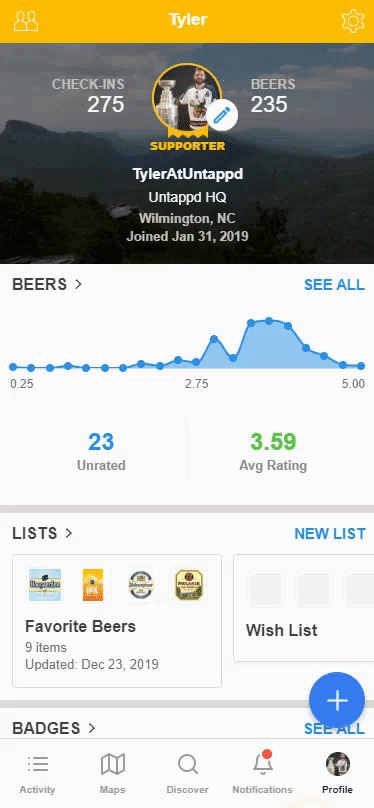This screenshot has width=374, height=808.
Task: Tap the blue plus check-in button
Action: (x=337, y=700)
